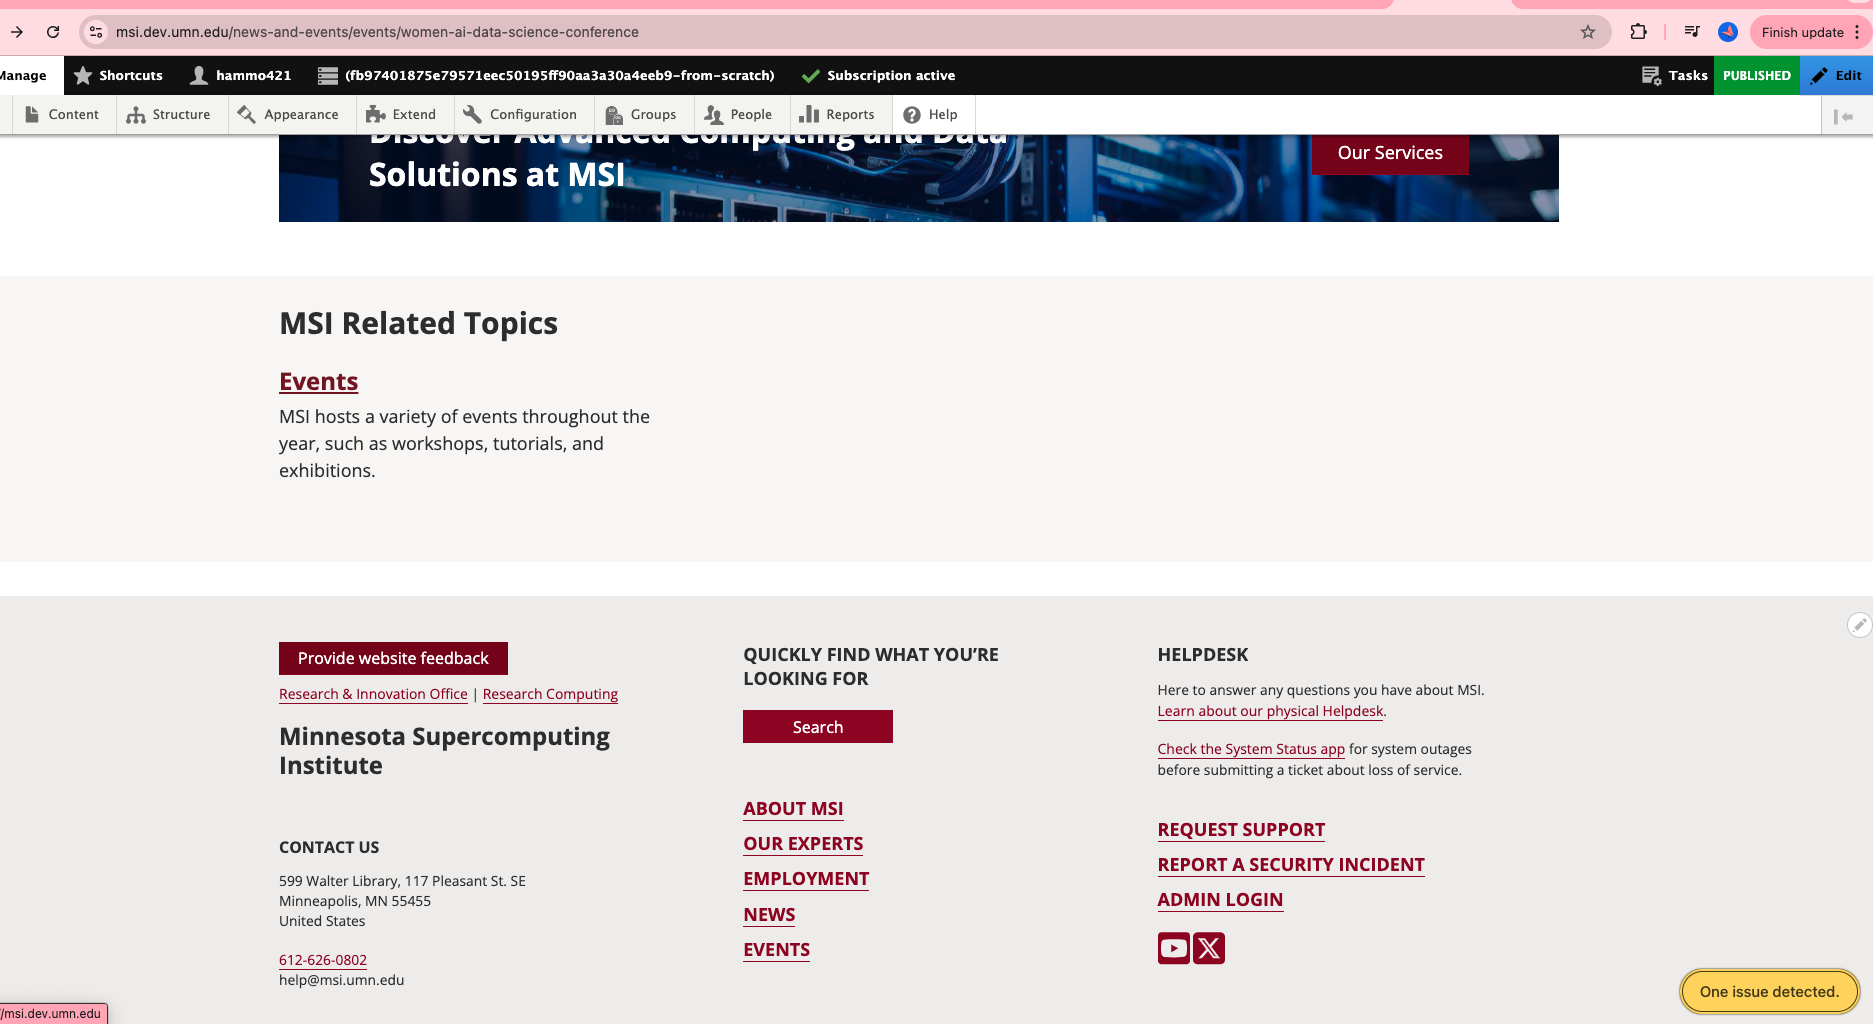The image size is (1873, 1024).
Task: Open the Structure admin menu
Action: coord(169,115)
